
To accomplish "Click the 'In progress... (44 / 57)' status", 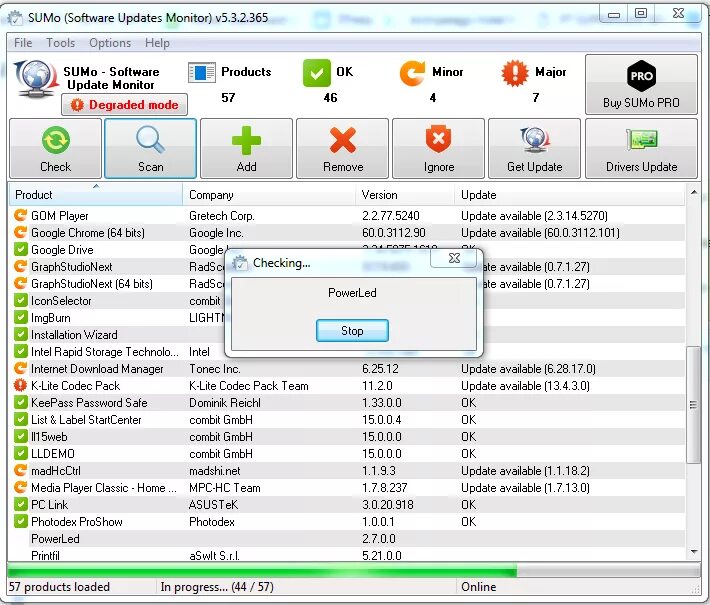I will pos(217,587).
